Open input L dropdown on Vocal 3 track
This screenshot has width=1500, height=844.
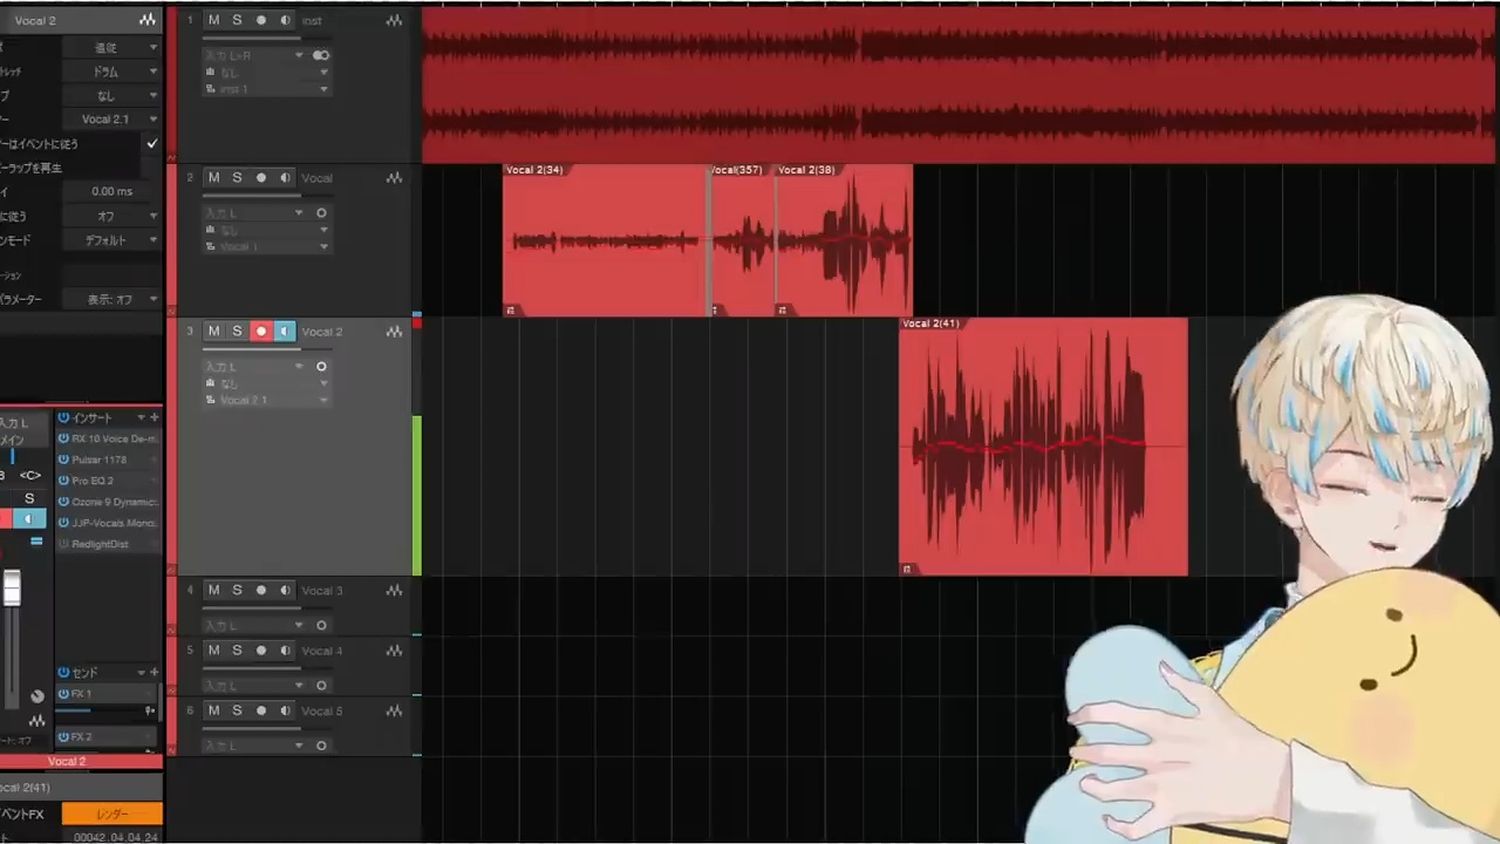pyautogui.click(x=254, y=625)
